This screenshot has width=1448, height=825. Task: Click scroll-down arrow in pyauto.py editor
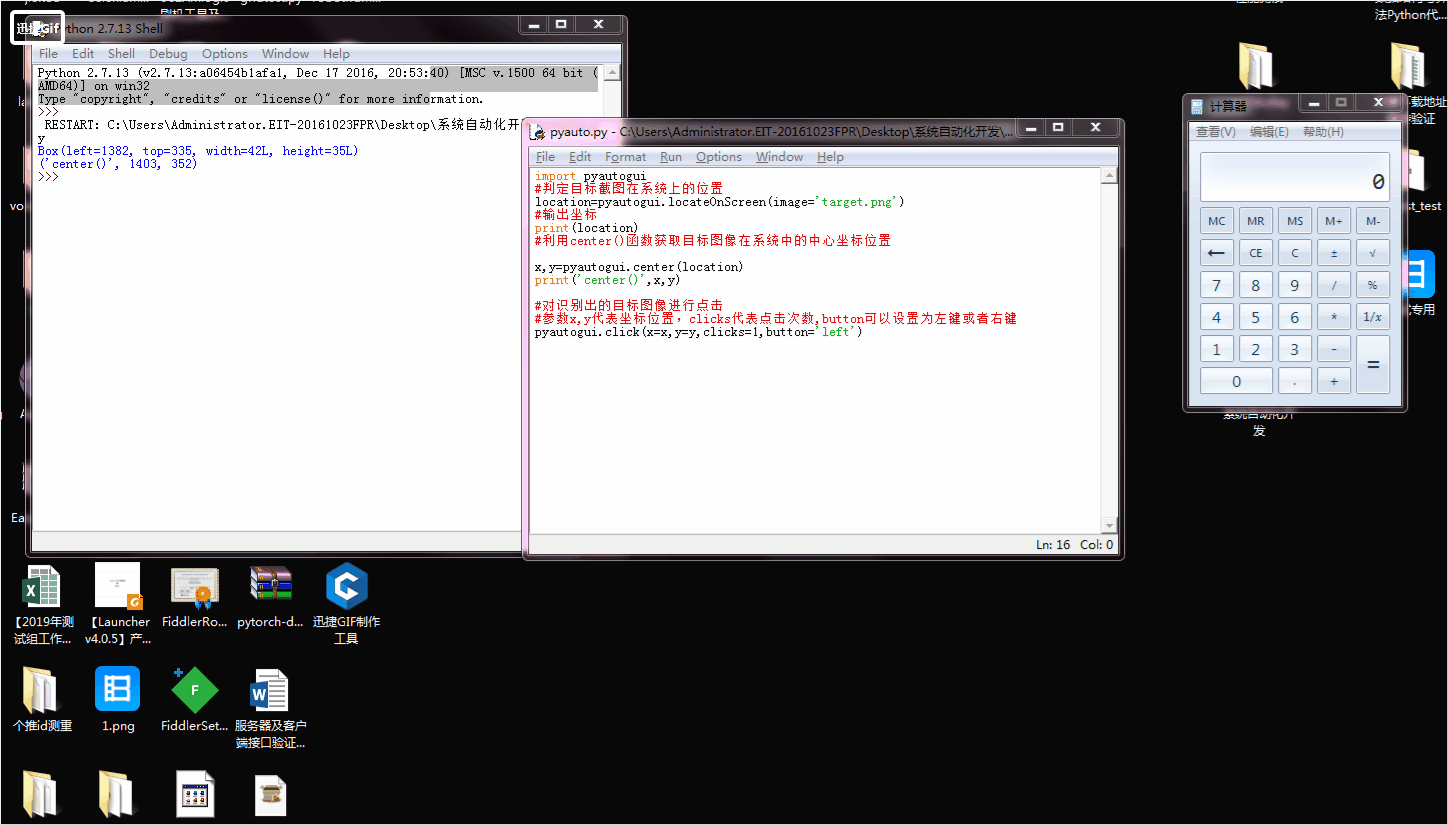[1109, 526]
